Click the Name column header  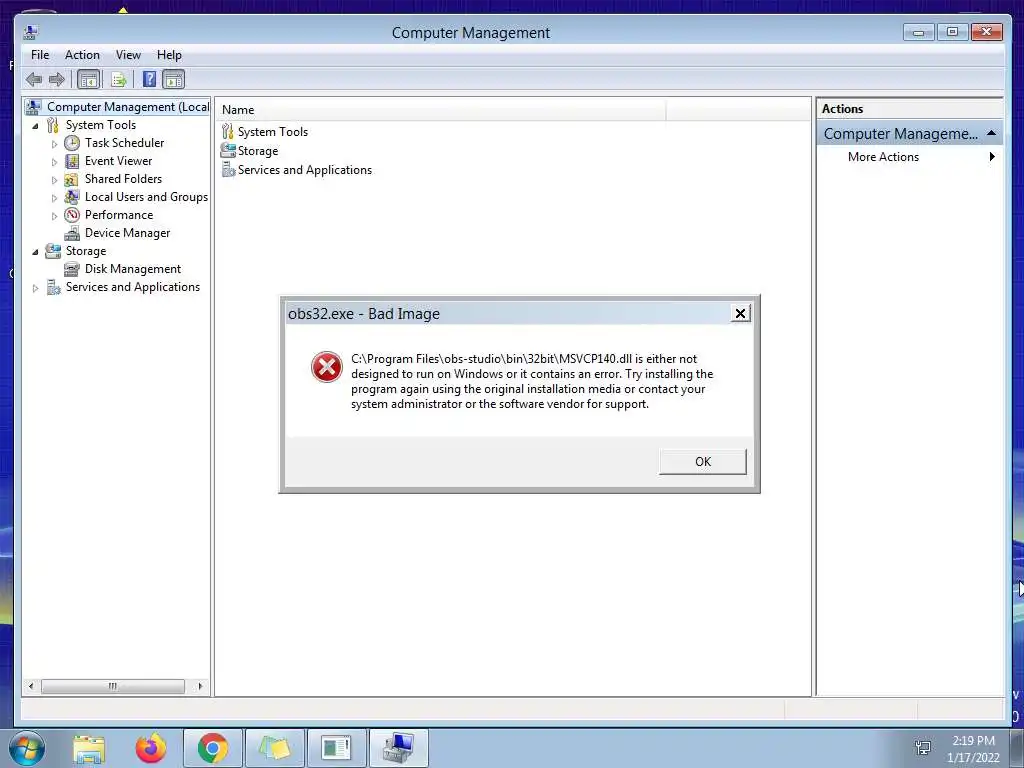[440, 110]
